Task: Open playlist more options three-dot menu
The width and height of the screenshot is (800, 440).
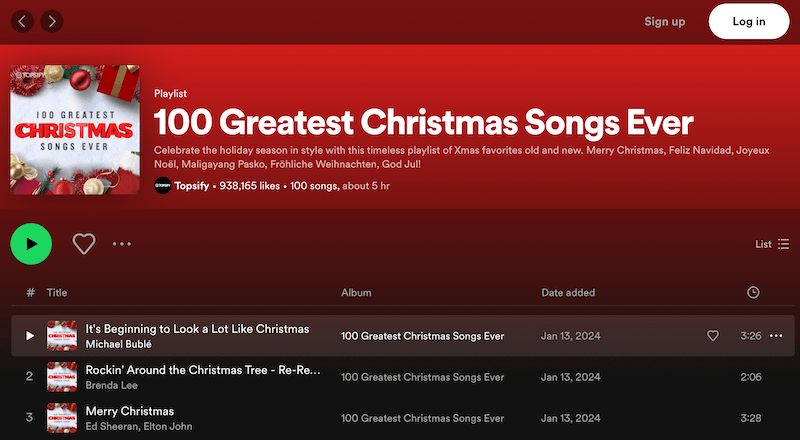Action: [x=122, y=243]
